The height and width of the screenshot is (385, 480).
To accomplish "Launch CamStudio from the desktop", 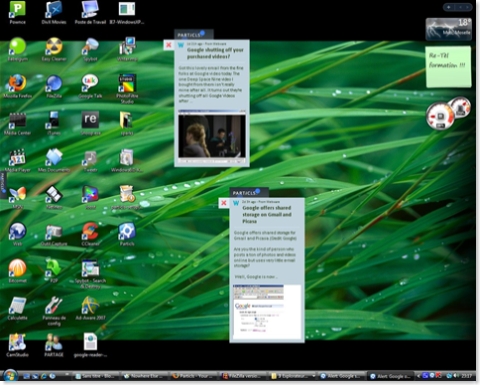I will pyautogui.click(x=17, y=345).
